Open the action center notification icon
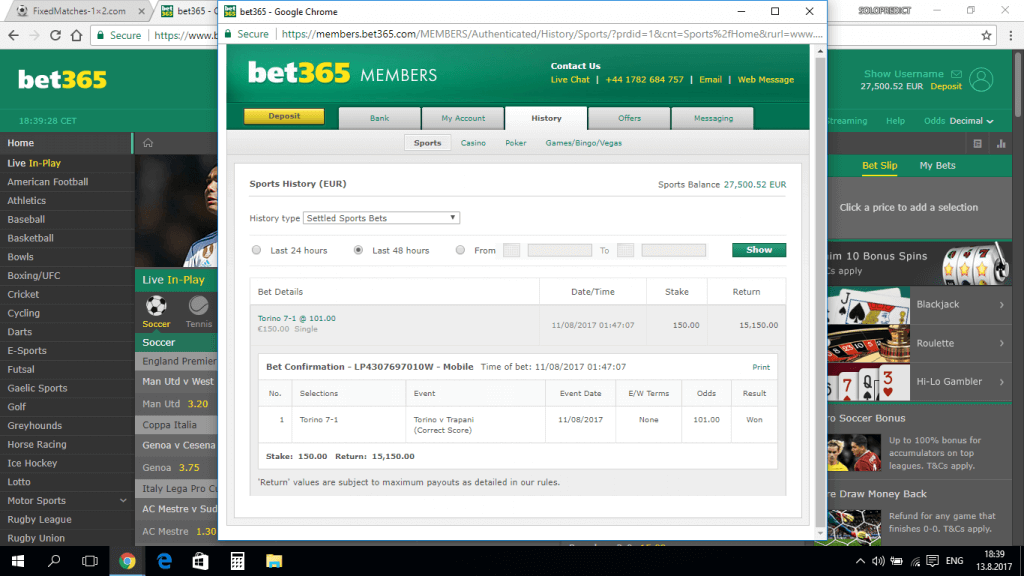The height and width of the screenshot is (576, 1024). [x=933, y=561]
